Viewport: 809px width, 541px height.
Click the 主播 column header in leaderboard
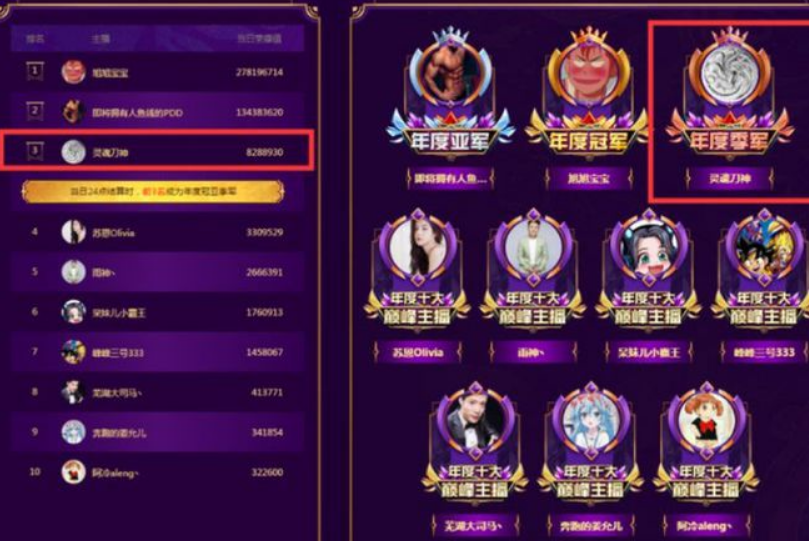coord(101,38)
